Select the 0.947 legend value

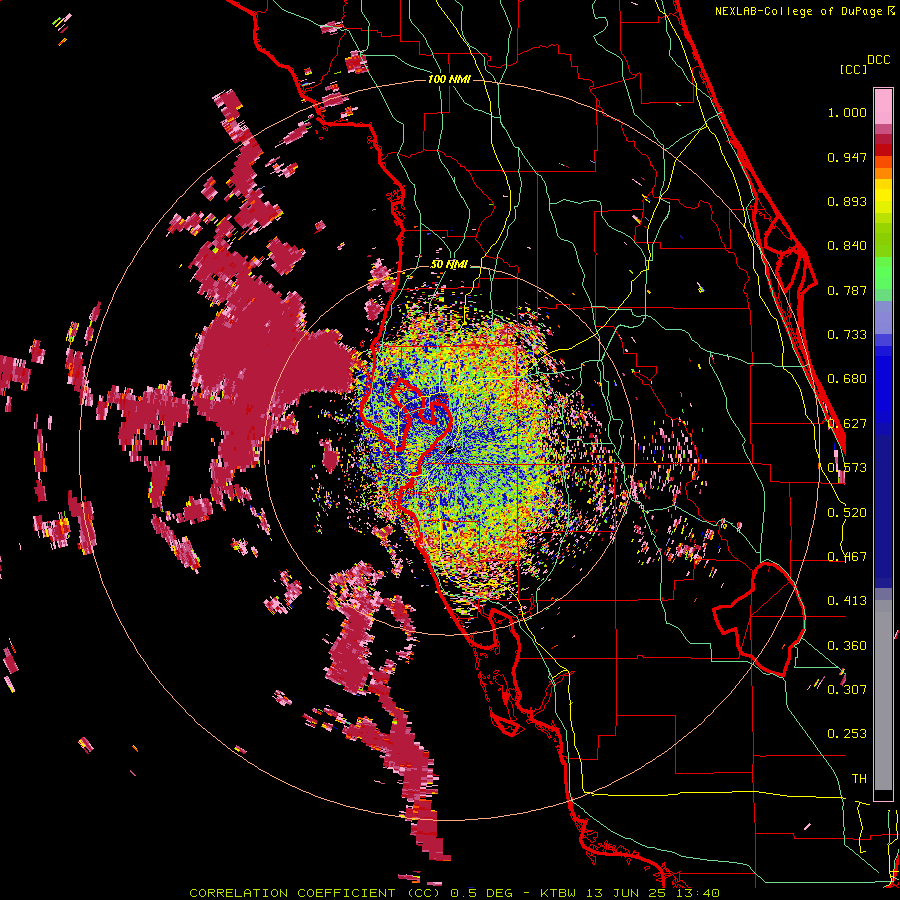coord(847,157)
